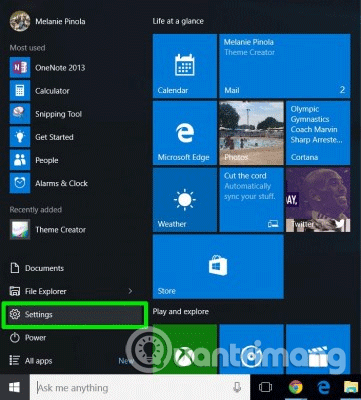Open File Explorer folder on taskbar
361x400 pixels.
(x=351, y=387)
